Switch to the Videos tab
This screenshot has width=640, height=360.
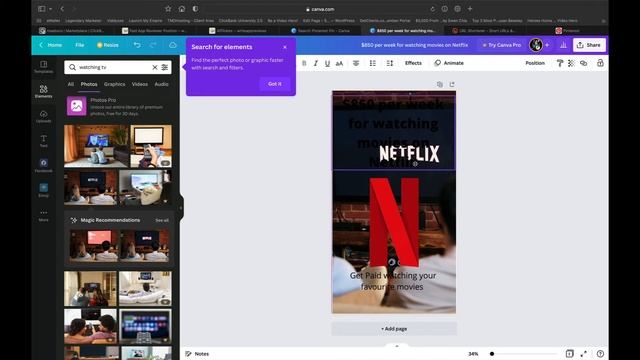[140, 84]
